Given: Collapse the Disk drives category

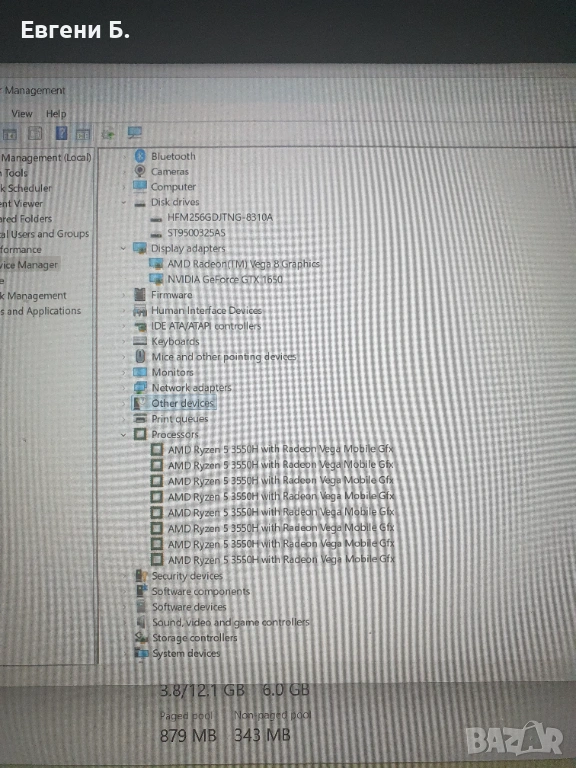Looking at the screenshot, I should click(x=123, y=202).
